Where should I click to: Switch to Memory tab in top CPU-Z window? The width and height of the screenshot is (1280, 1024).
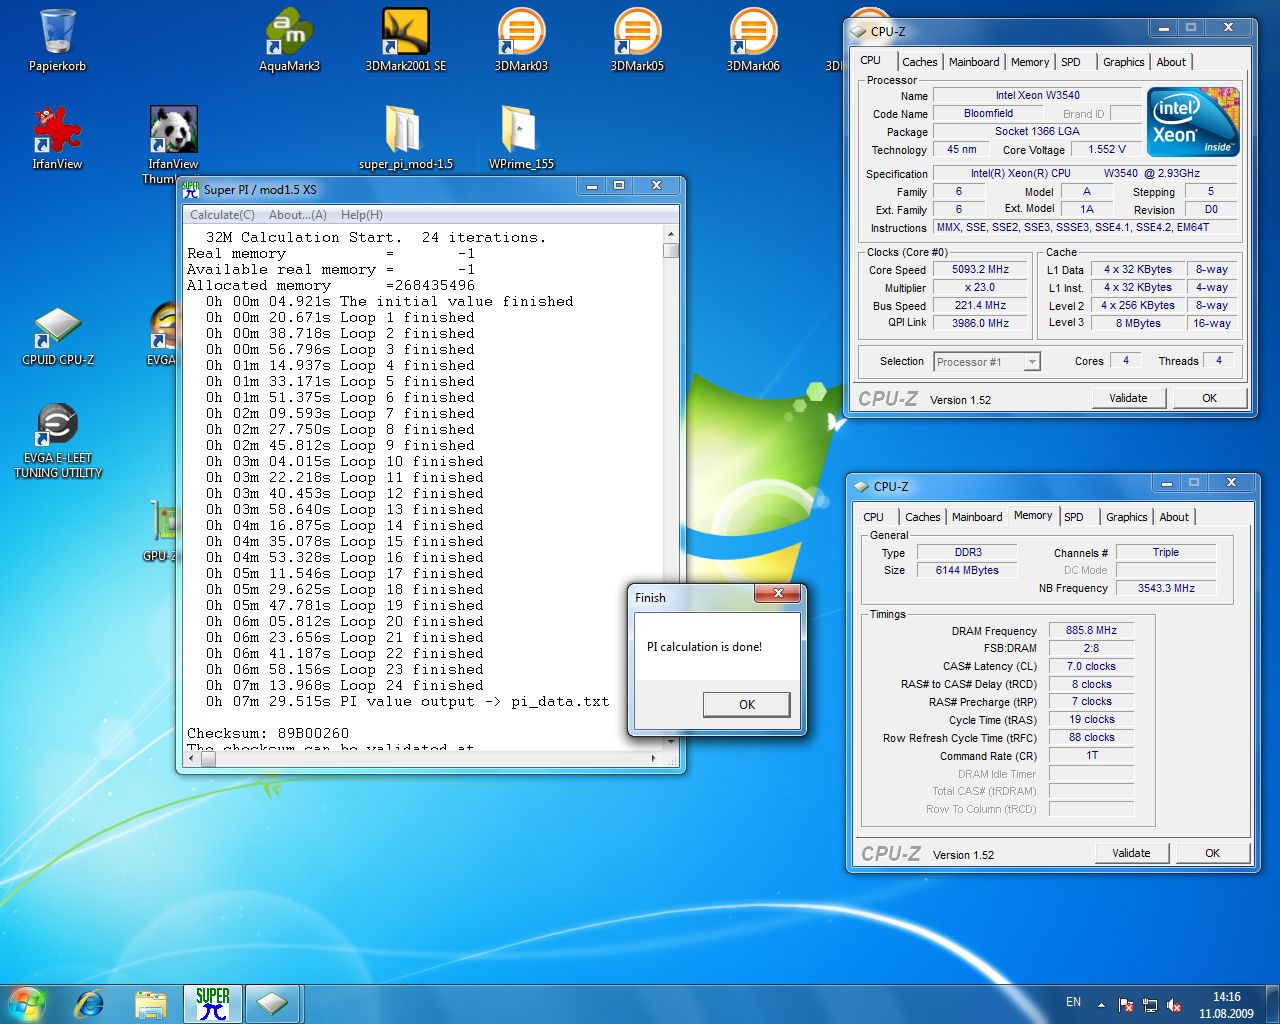coord(1030,62)
